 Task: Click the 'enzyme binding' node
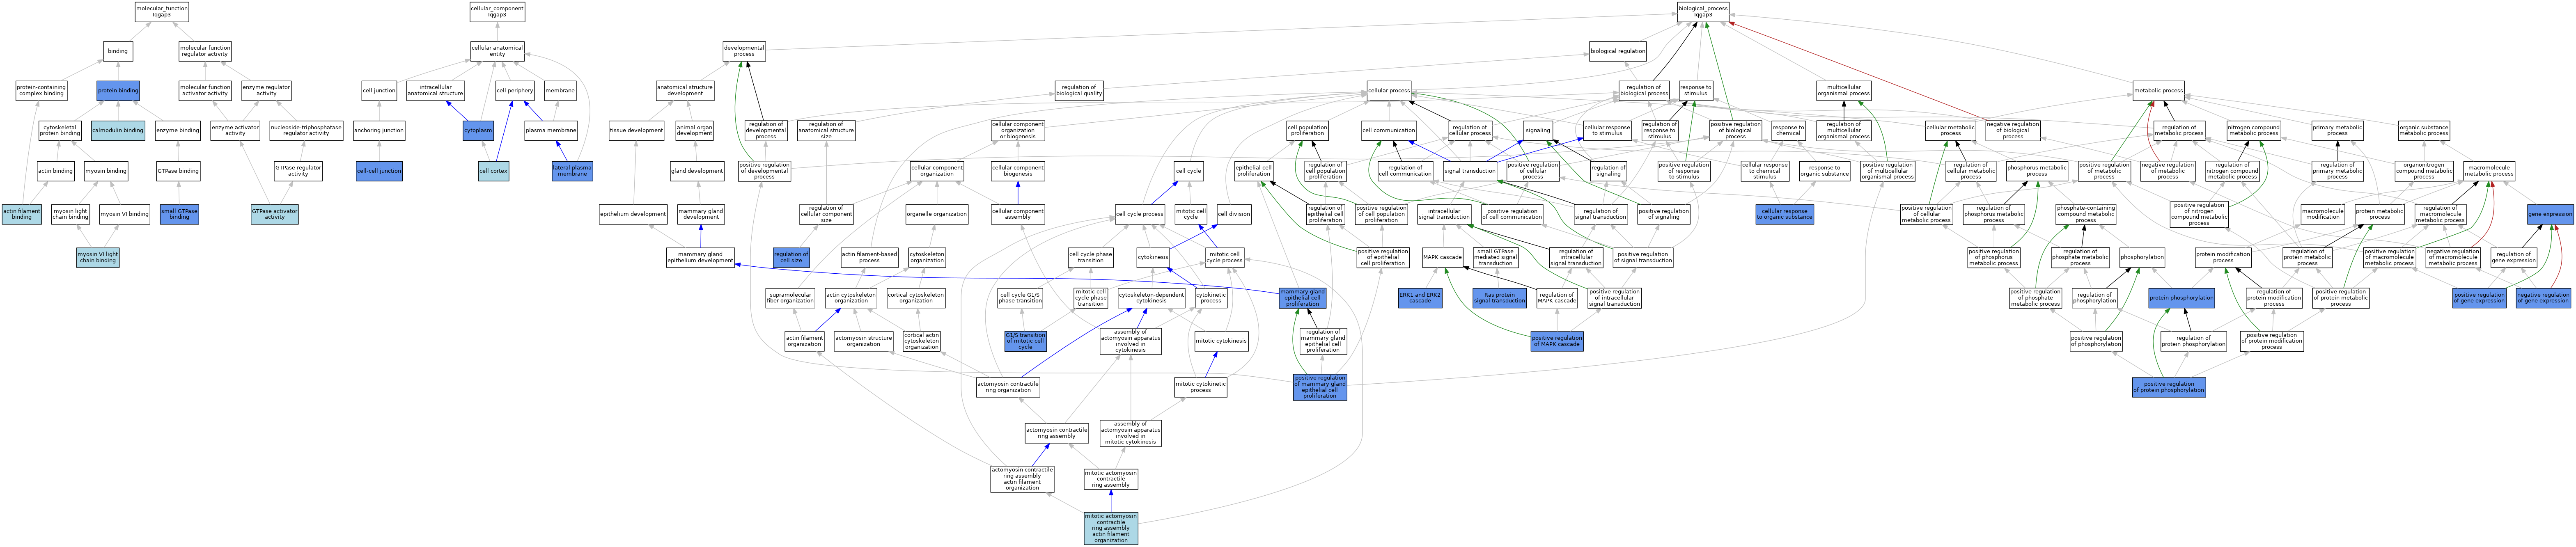click(178, 130)
